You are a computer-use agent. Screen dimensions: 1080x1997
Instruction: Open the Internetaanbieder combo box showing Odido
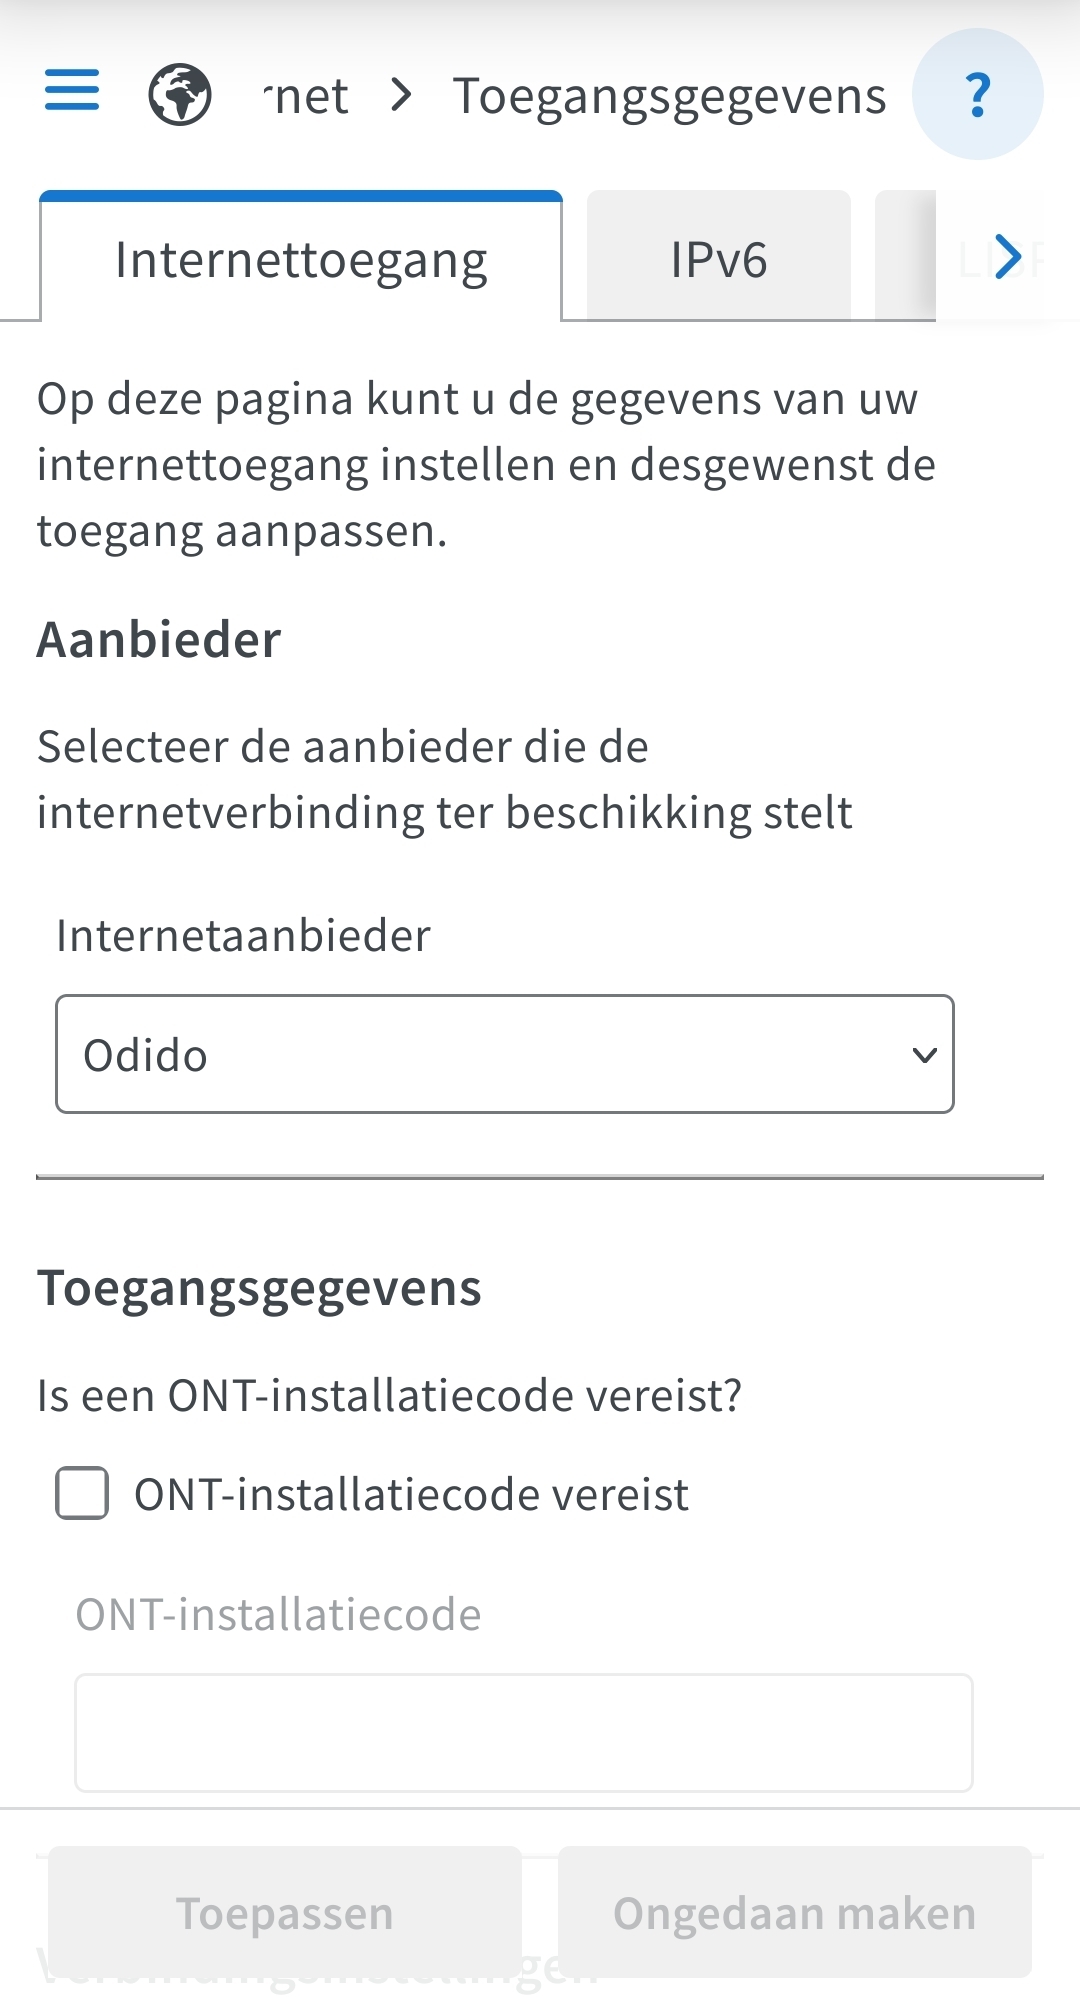click(505, 1054)
